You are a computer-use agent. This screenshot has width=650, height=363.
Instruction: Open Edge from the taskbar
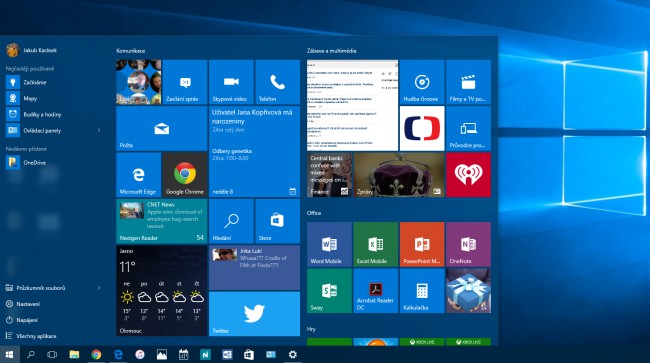(x=118, y=355)
